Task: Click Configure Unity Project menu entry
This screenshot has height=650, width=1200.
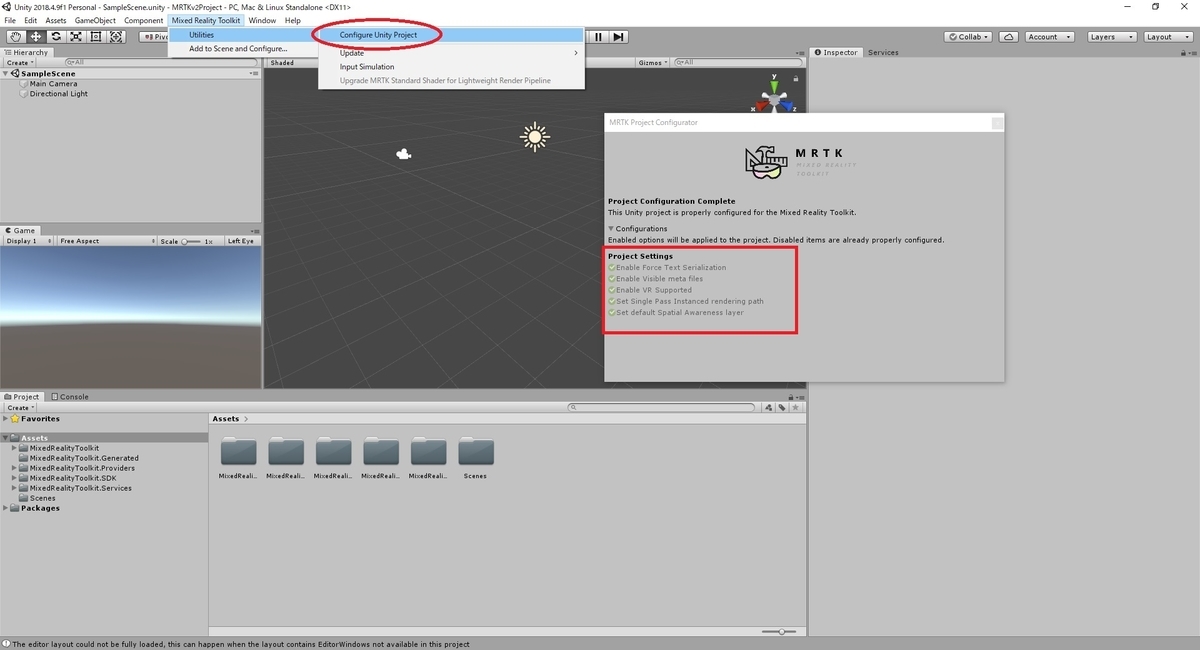Action: click(x=451, y=35)
